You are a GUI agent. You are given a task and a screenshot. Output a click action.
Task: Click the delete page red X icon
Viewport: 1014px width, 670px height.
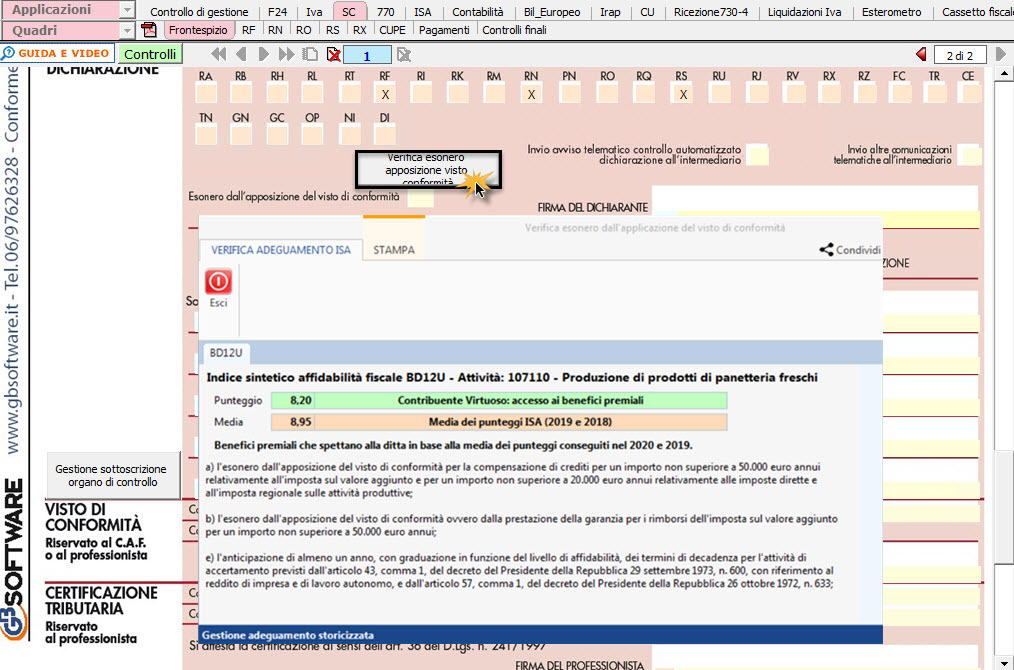333,54
